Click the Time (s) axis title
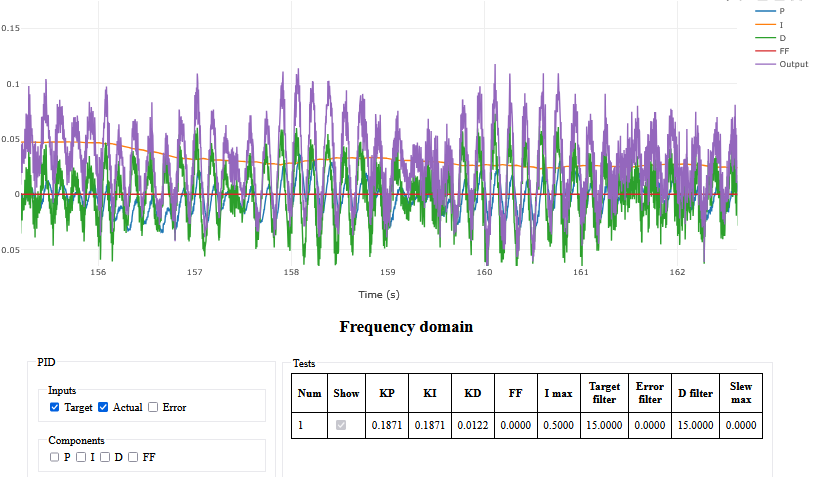 [379, 294]
